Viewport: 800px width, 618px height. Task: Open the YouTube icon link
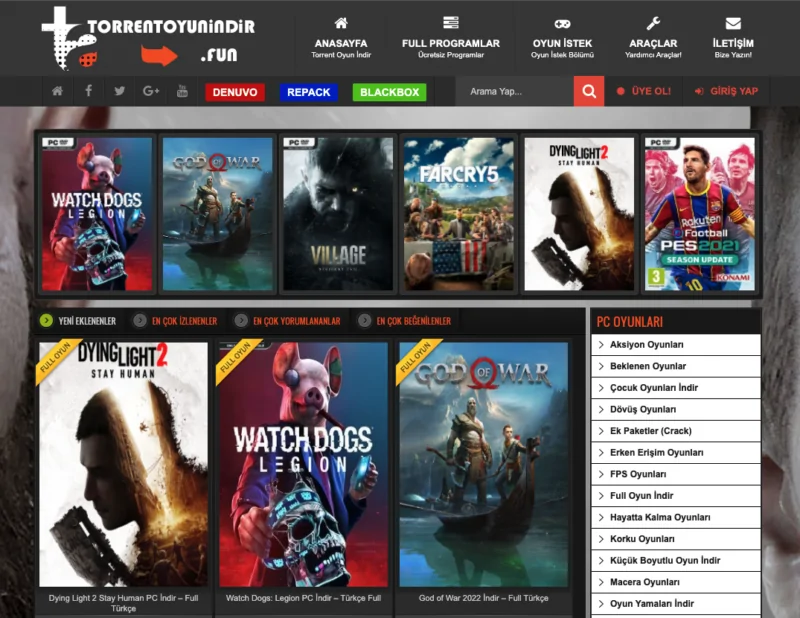[x=182, y=91]
